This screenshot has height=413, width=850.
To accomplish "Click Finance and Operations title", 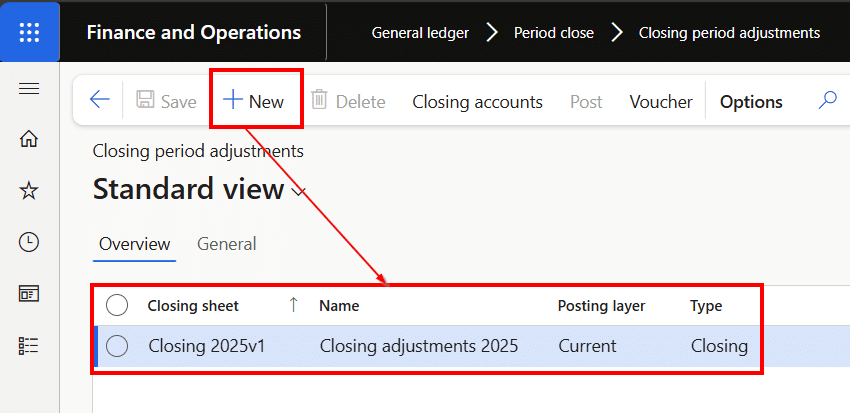I will pyautogui.click(x=194, y=32).
